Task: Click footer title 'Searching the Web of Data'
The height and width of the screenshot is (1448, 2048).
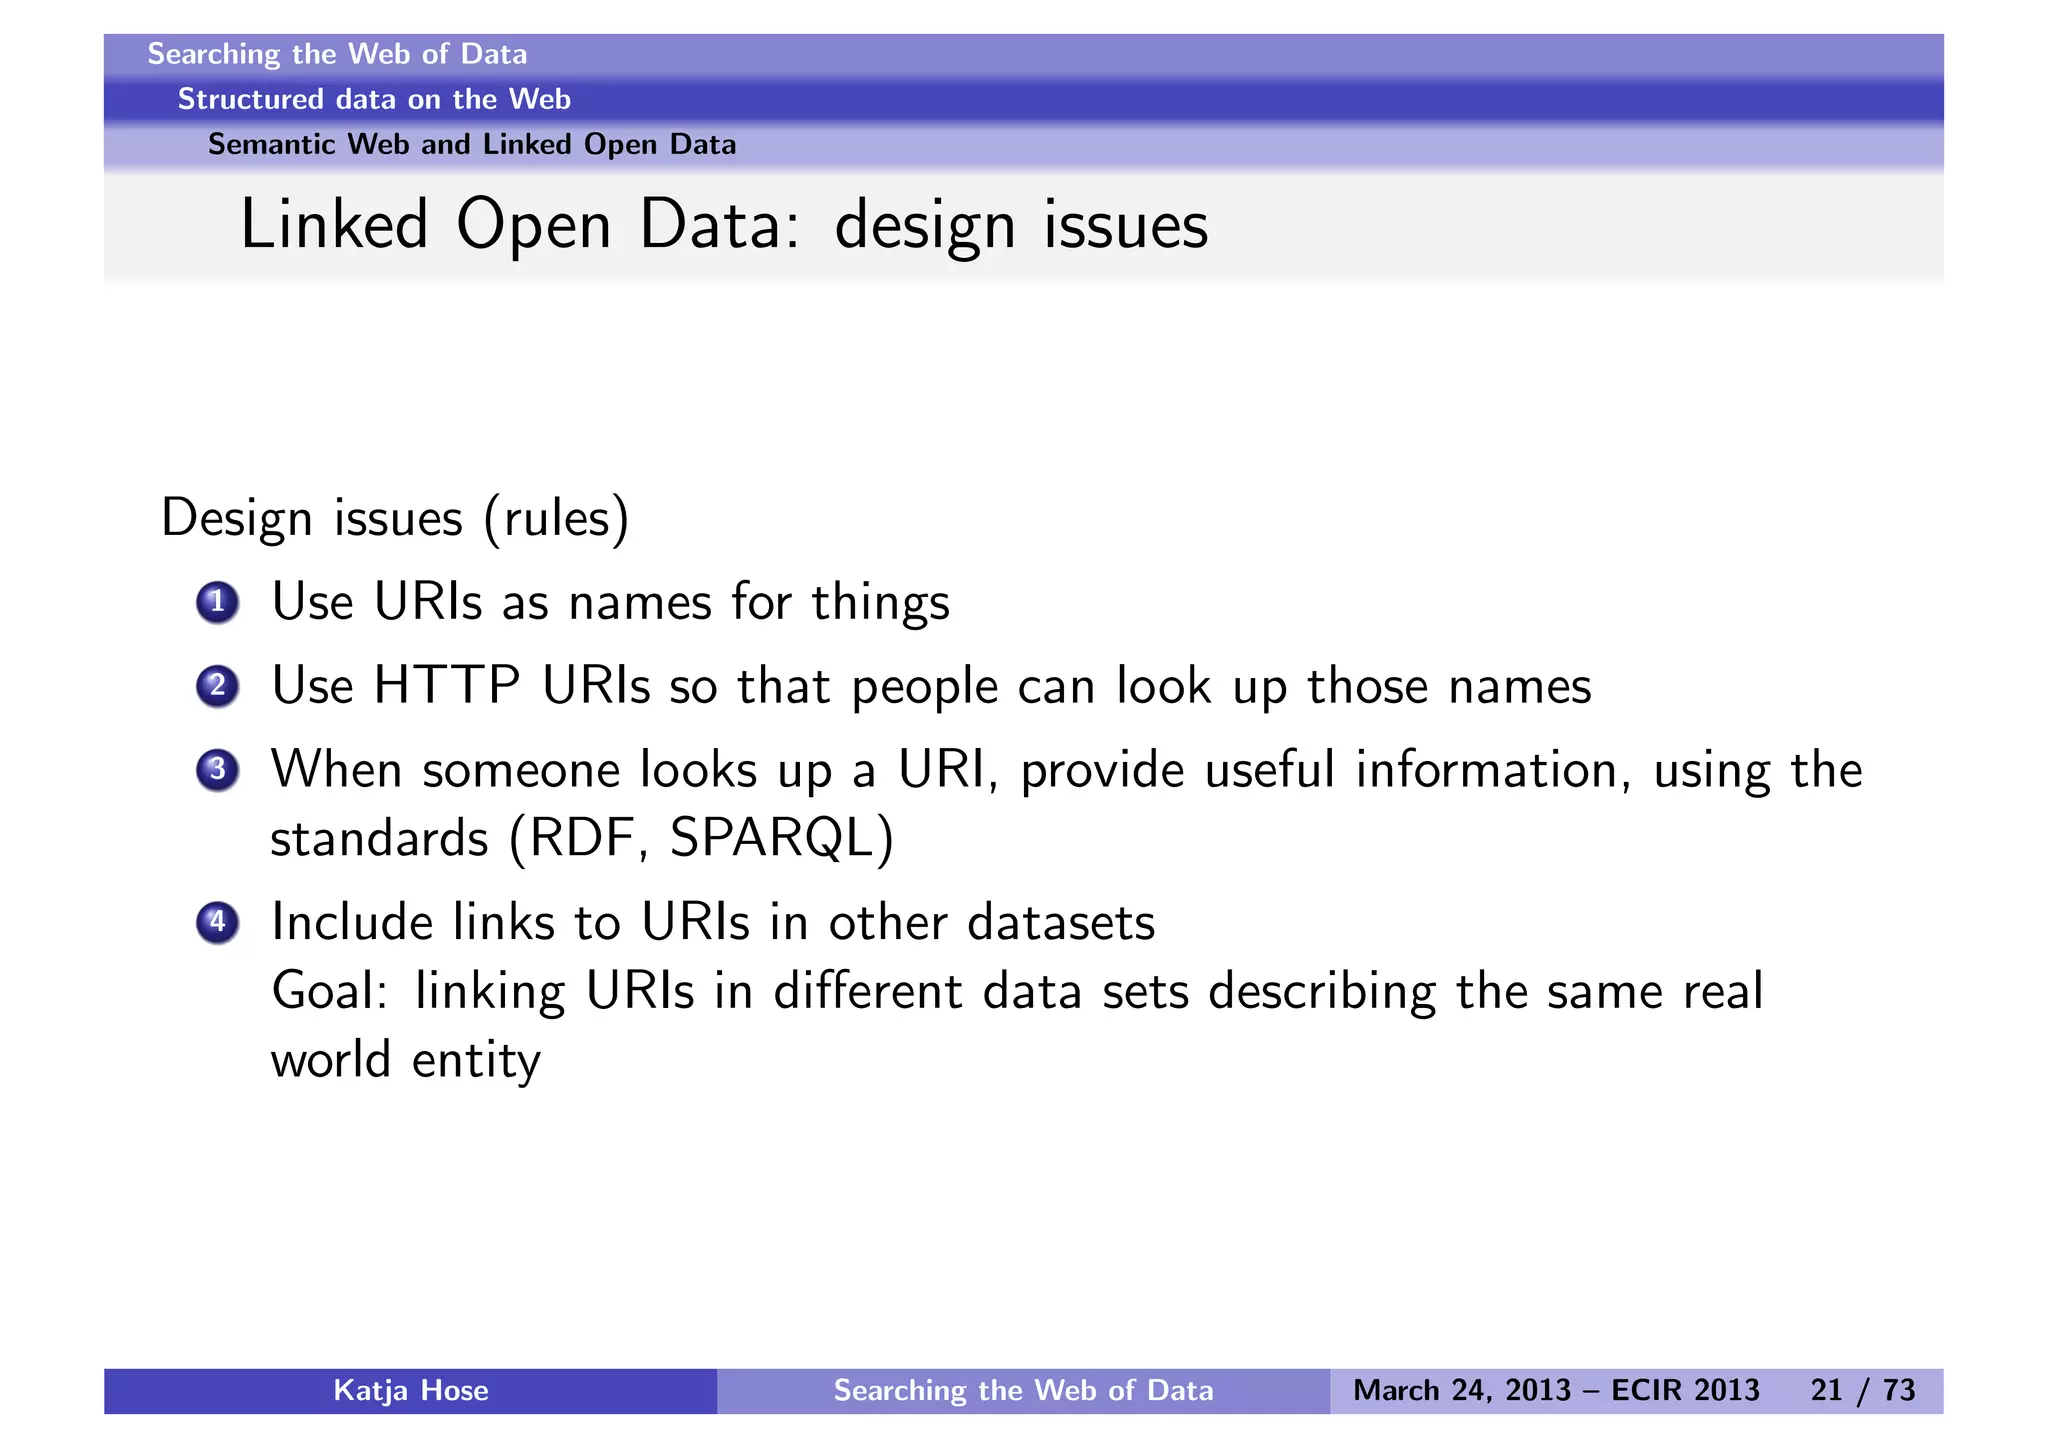Action: pos(1023,1391)
